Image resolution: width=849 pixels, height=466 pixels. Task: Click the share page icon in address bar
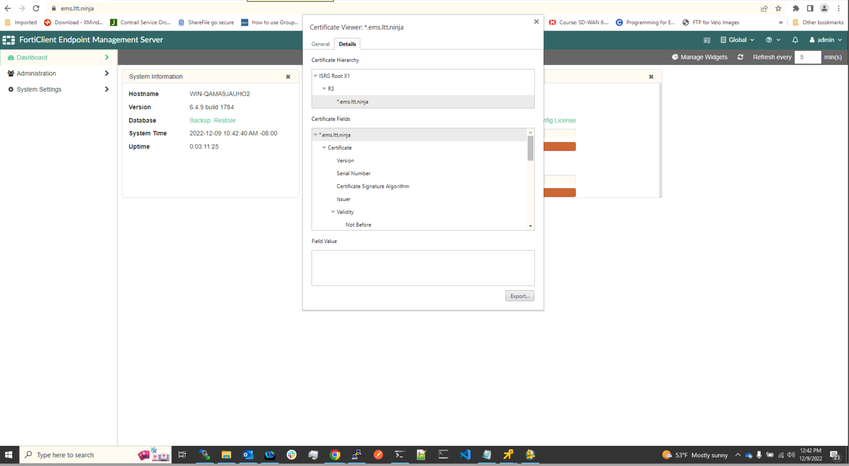point(764,8)
